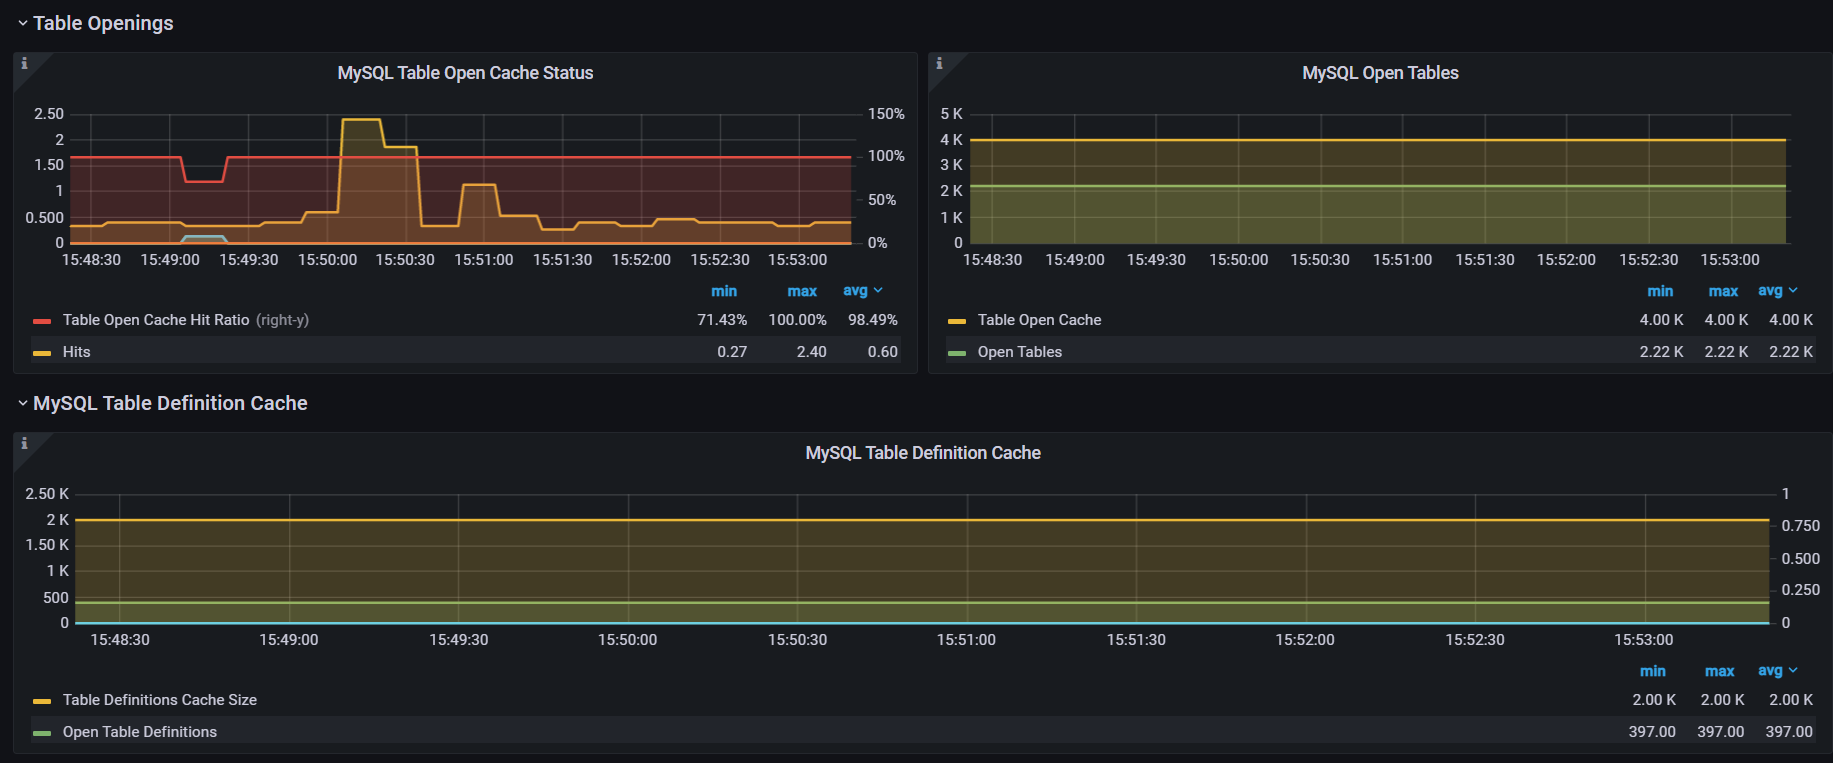Change color of Hits series swatch
Viewport: 1833px width, 763px height.
42,353
